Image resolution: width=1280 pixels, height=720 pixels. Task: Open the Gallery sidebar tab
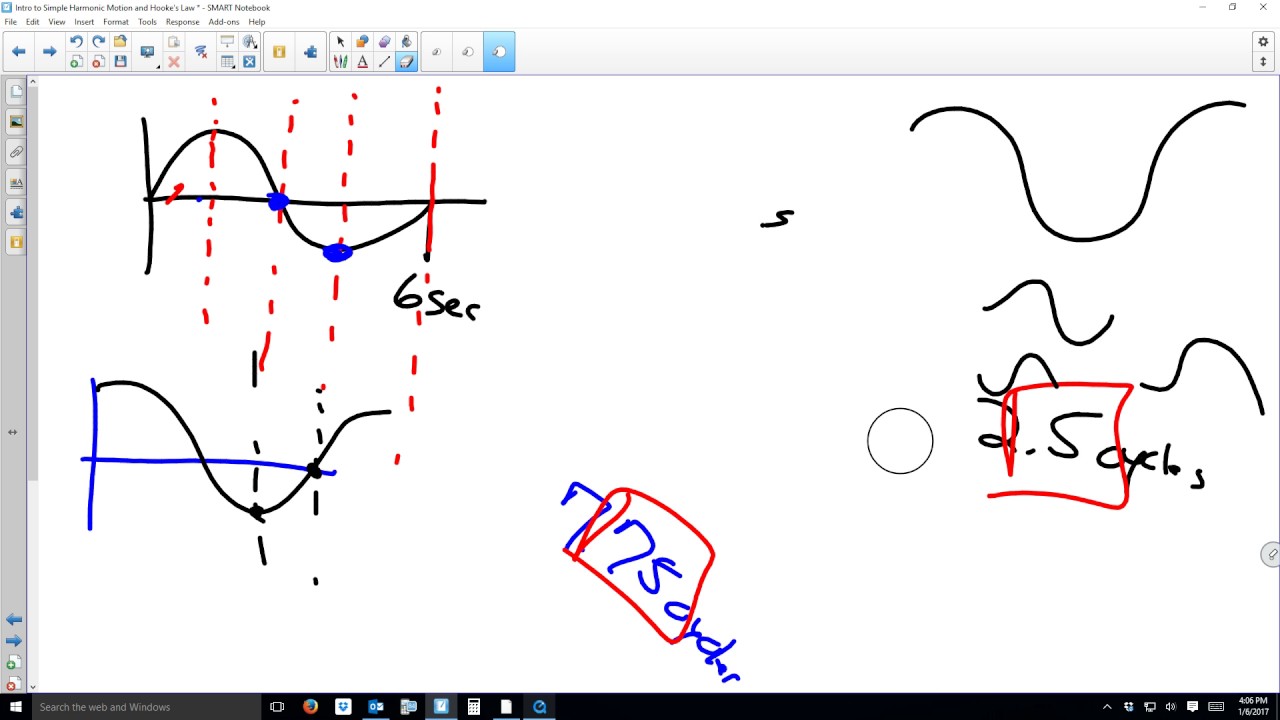click(16, 122)
